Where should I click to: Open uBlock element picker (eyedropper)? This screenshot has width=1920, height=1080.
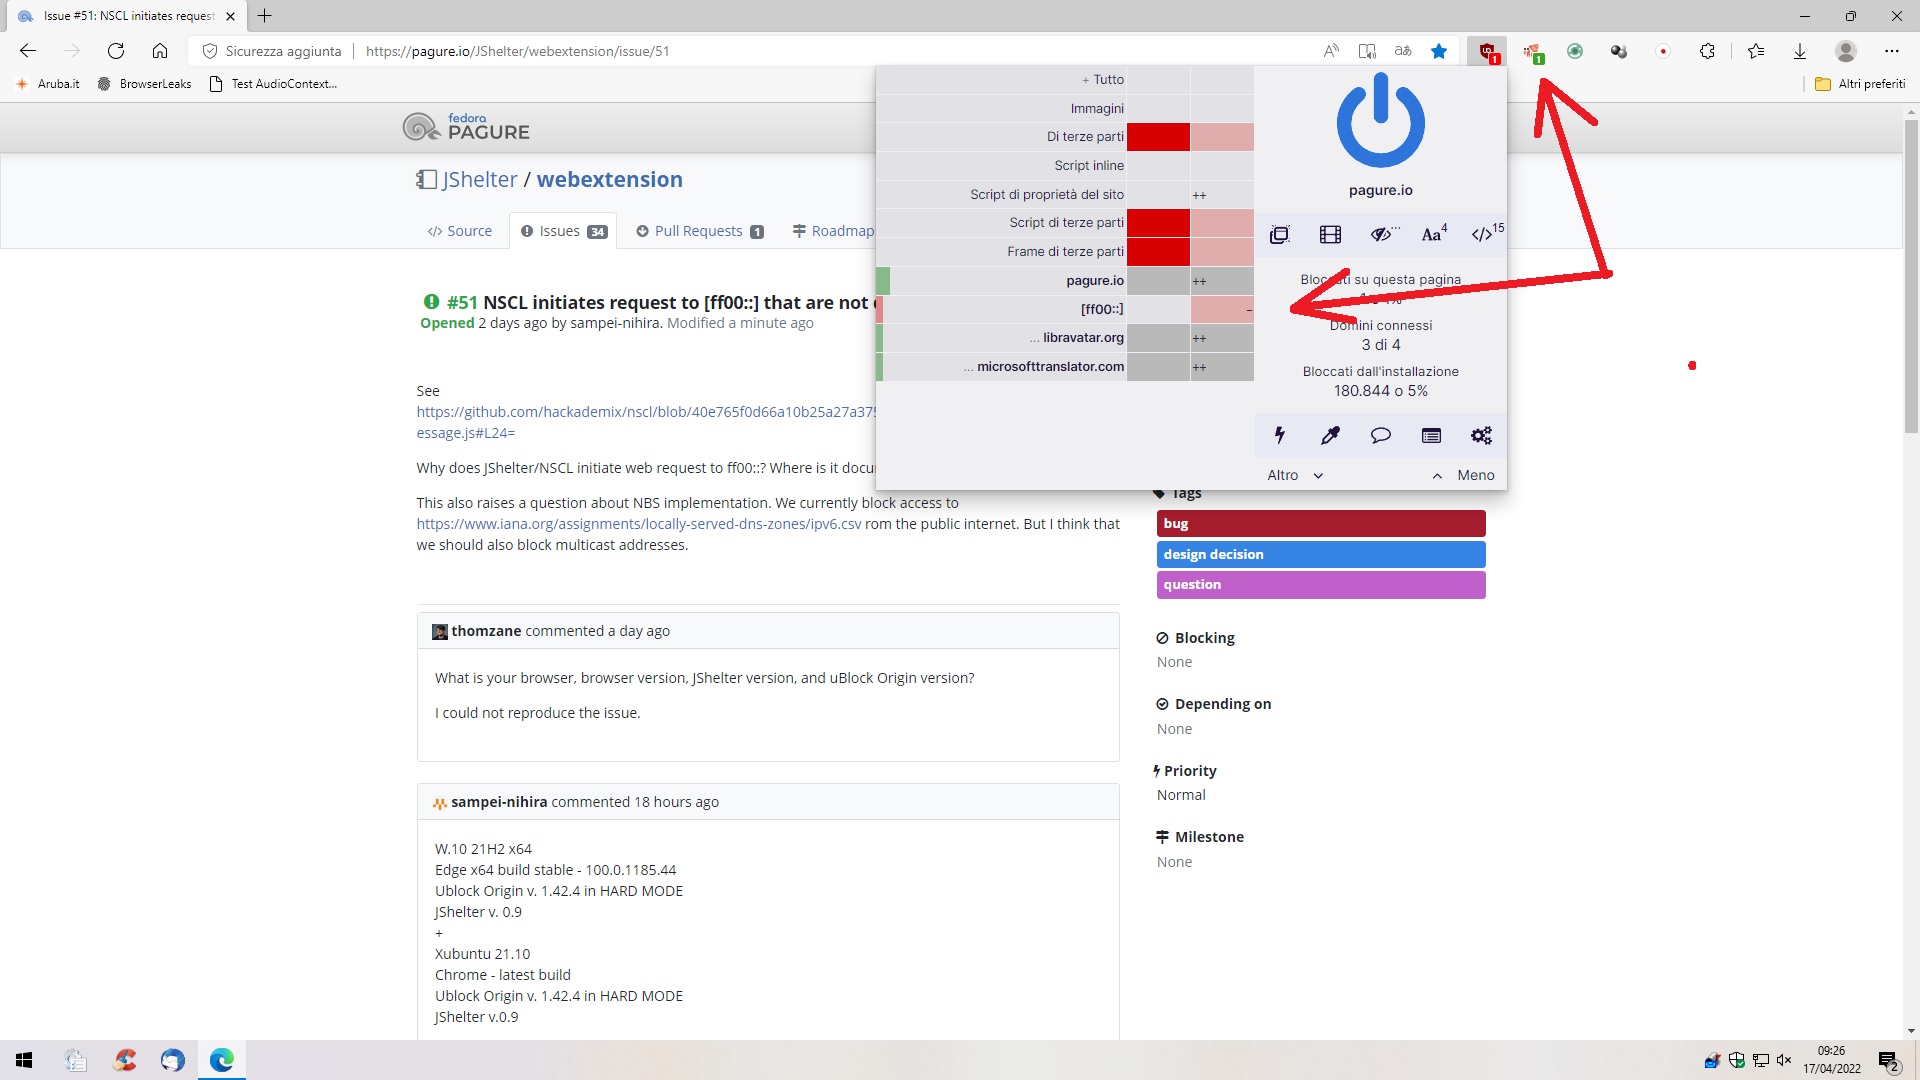click(x=1330, y=435)
